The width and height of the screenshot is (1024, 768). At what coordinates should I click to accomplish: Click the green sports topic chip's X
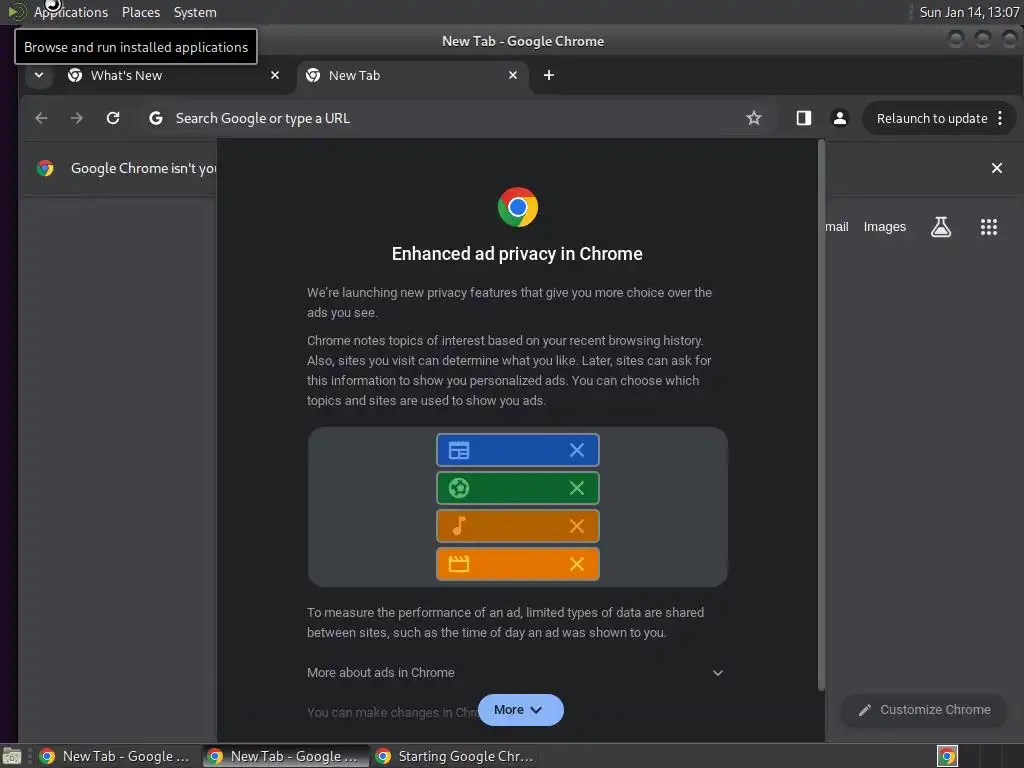(577, 488)
